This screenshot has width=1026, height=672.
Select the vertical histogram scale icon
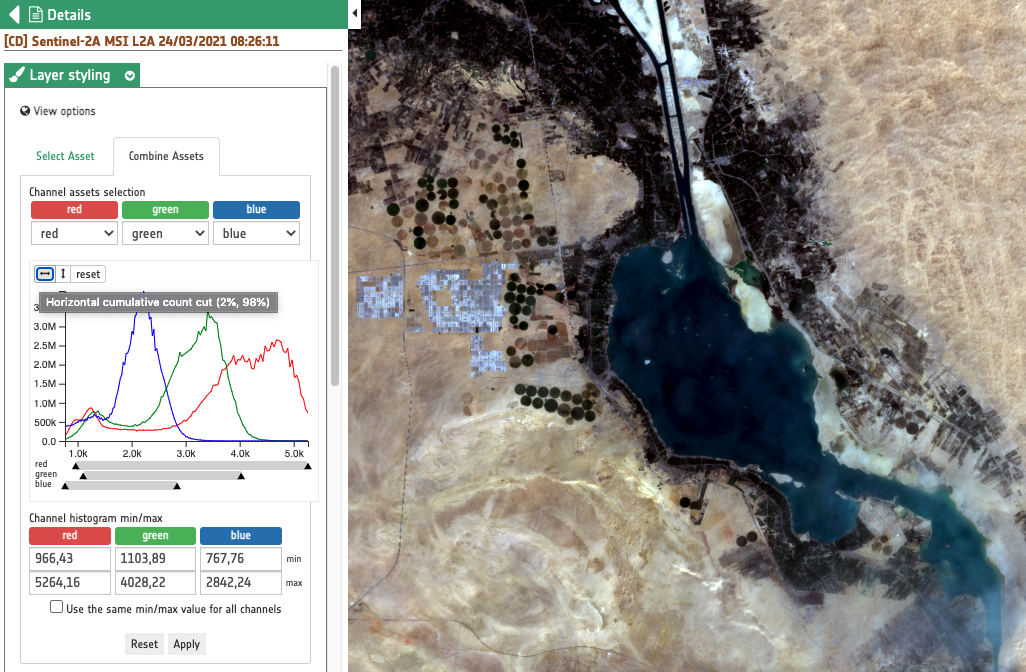(x=63, y=274)
